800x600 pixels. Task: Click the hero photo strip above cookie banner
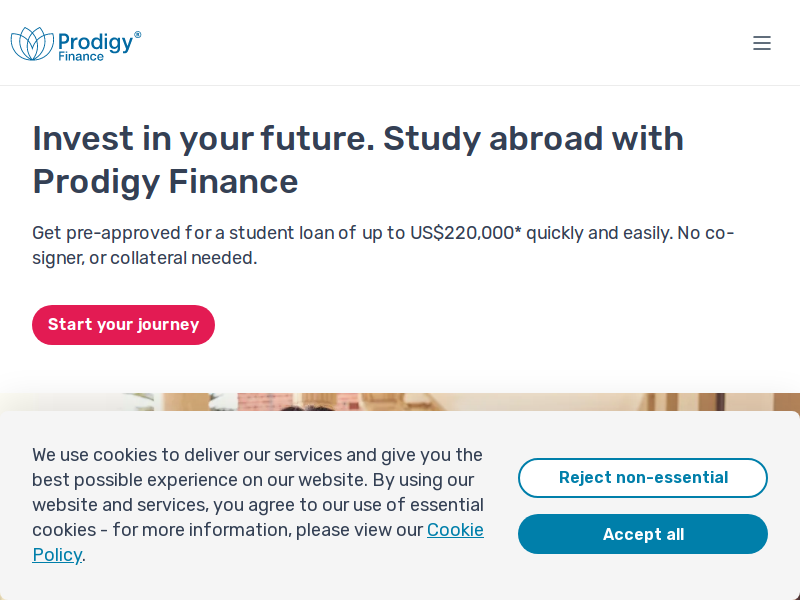click(x=400, y=402)
